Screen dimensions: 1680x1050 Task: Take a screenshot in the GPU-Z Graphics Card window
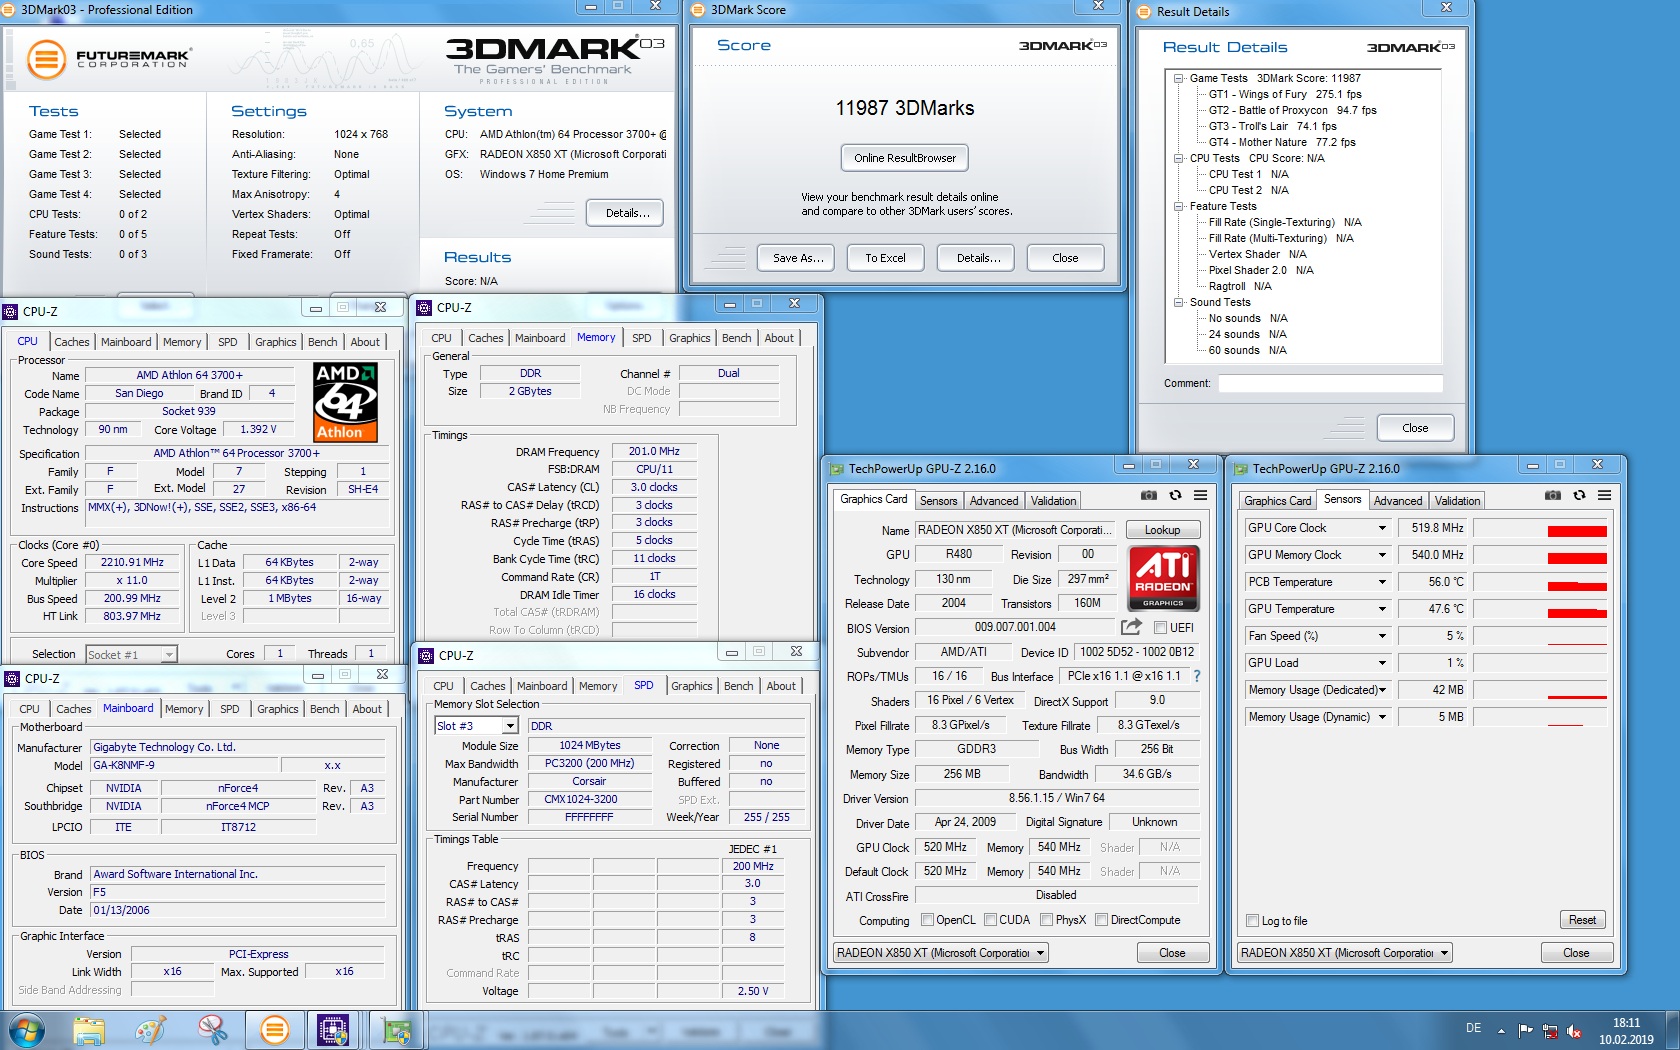click(x=1149, y=495)
